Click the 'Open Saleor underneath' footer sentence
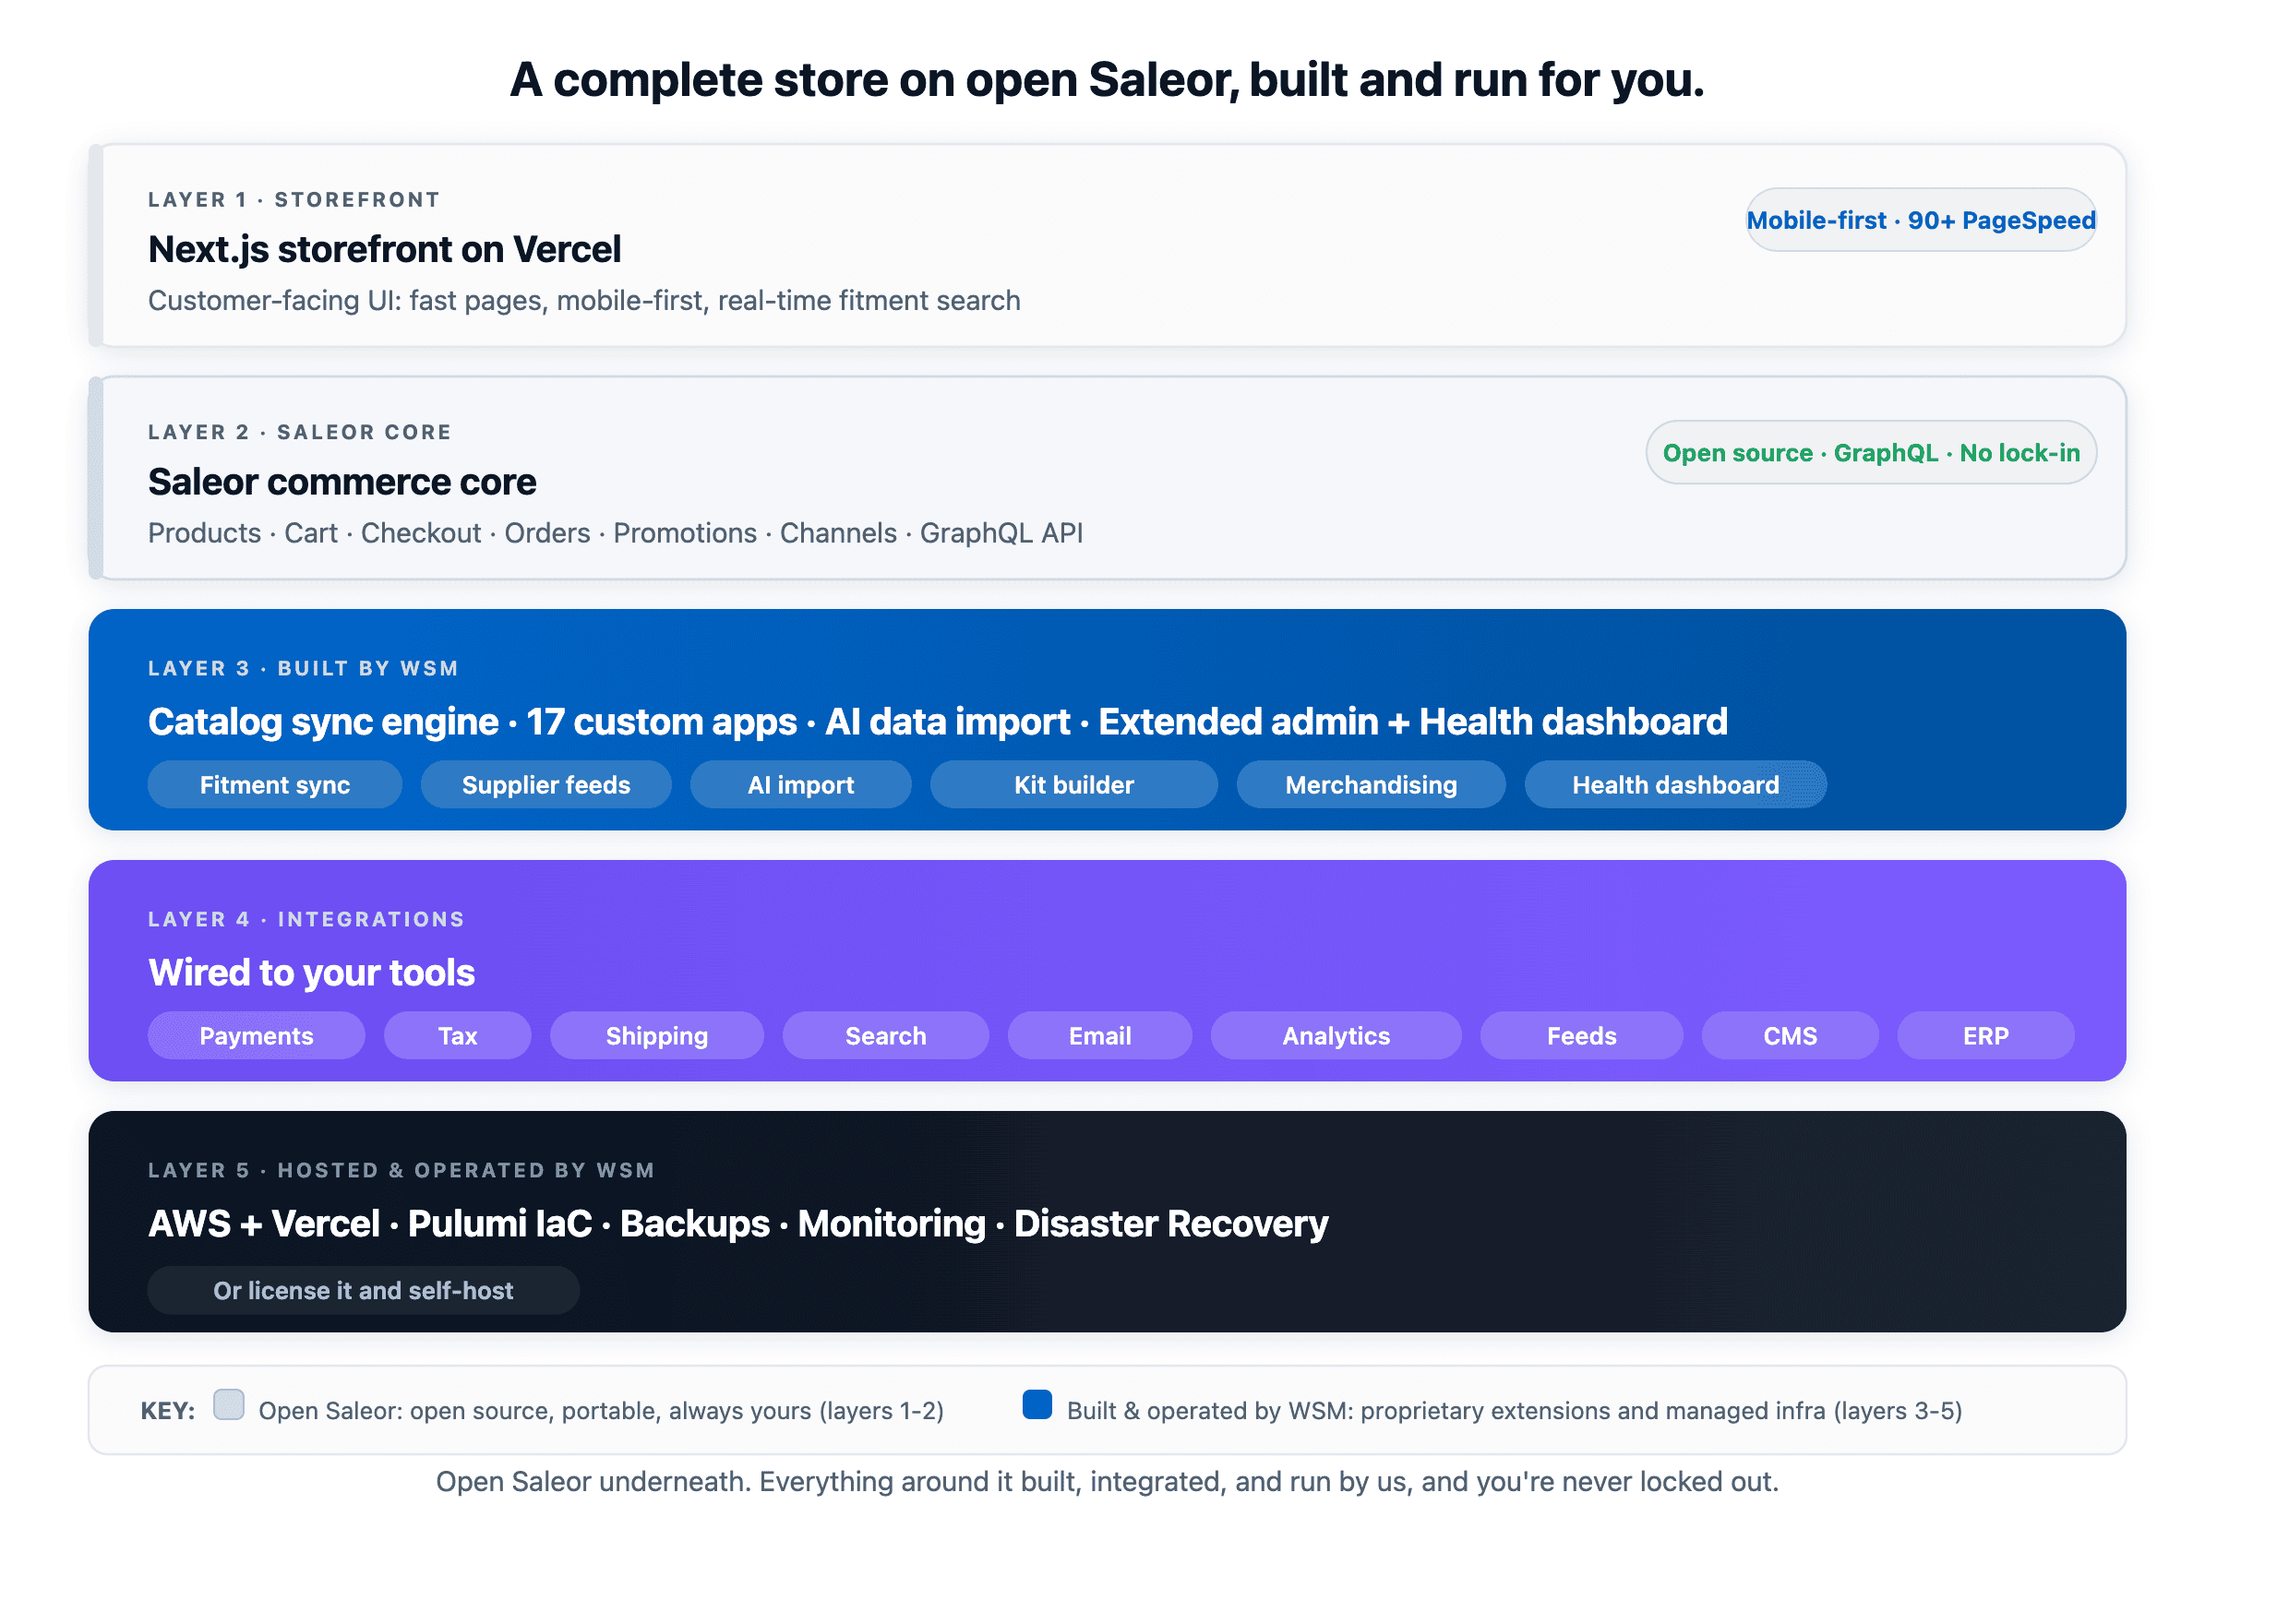2289x1624 pixels. [x=1107, y=1483]
